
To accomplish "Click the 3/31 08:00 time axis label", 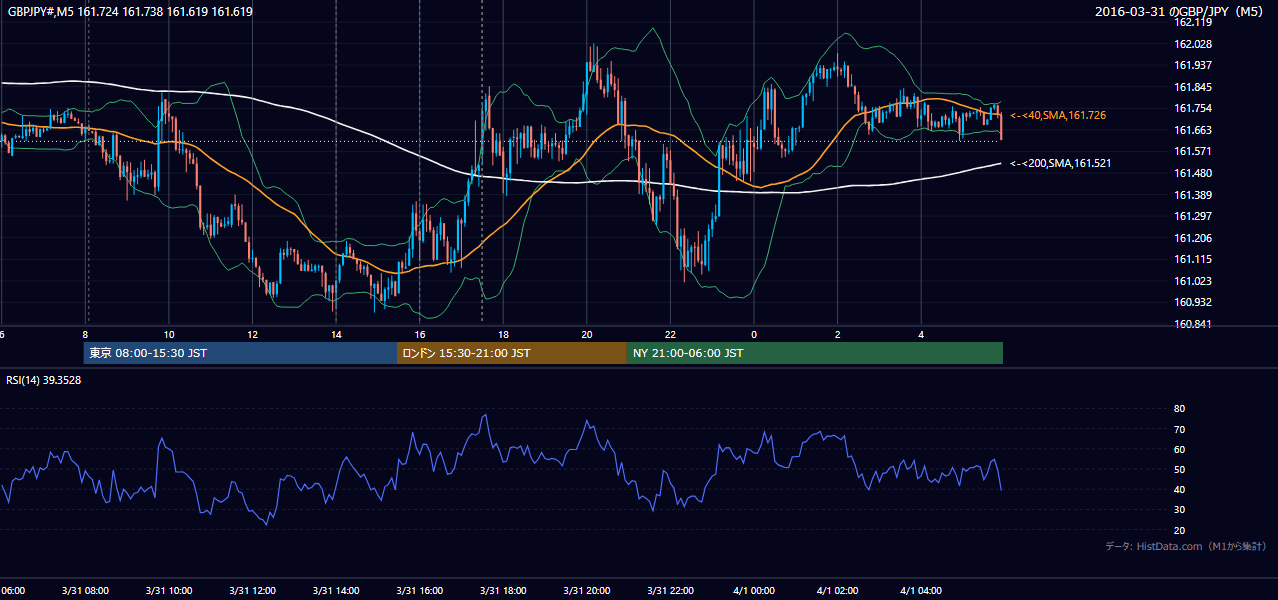I will tap(85, 591).
